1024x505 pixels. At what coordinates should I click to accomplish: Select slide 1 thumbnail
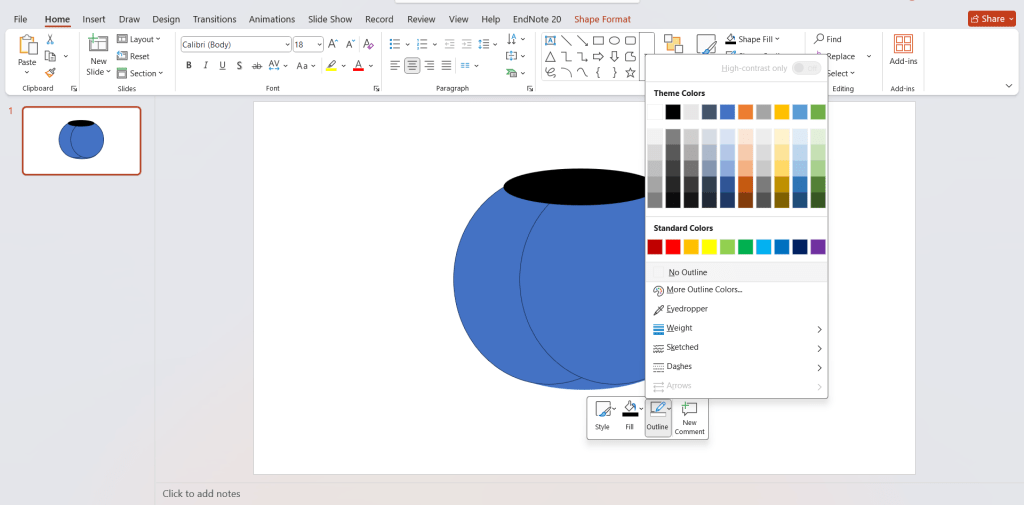[x=82, y=140]
